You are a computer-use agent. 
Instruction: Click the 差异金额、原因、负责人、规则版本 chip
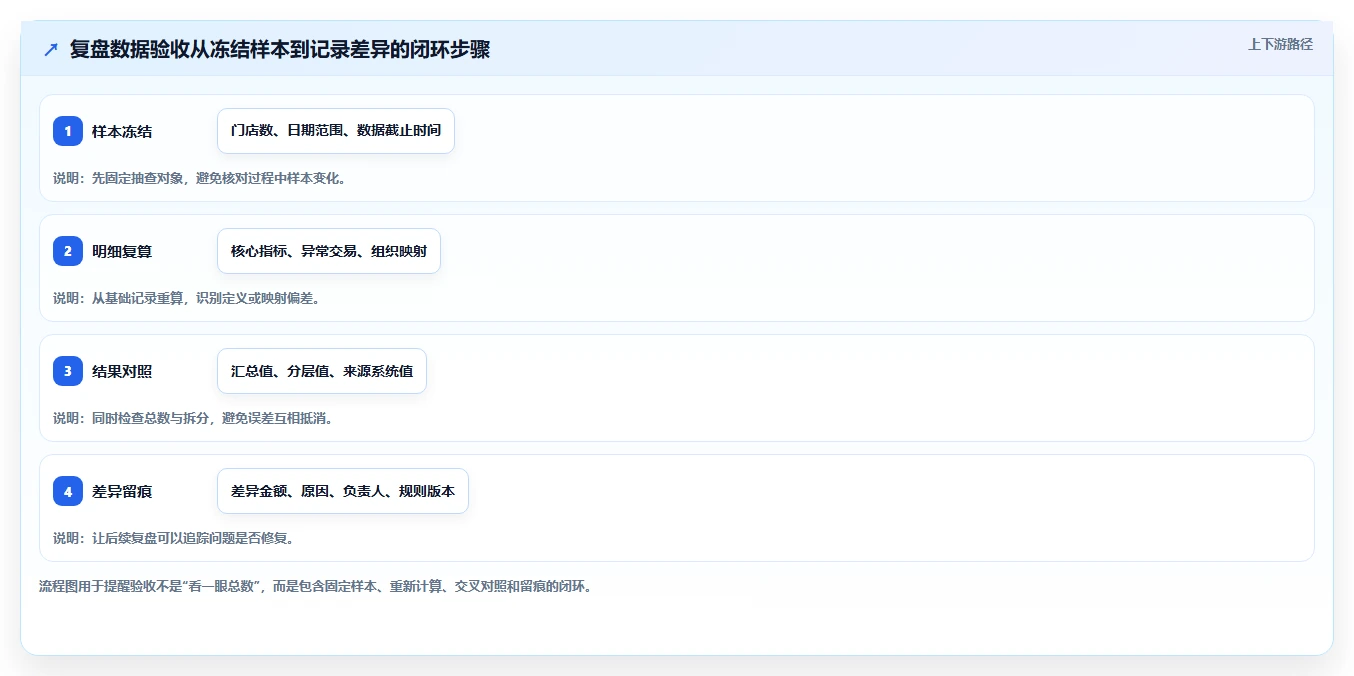tap(343, 491)
